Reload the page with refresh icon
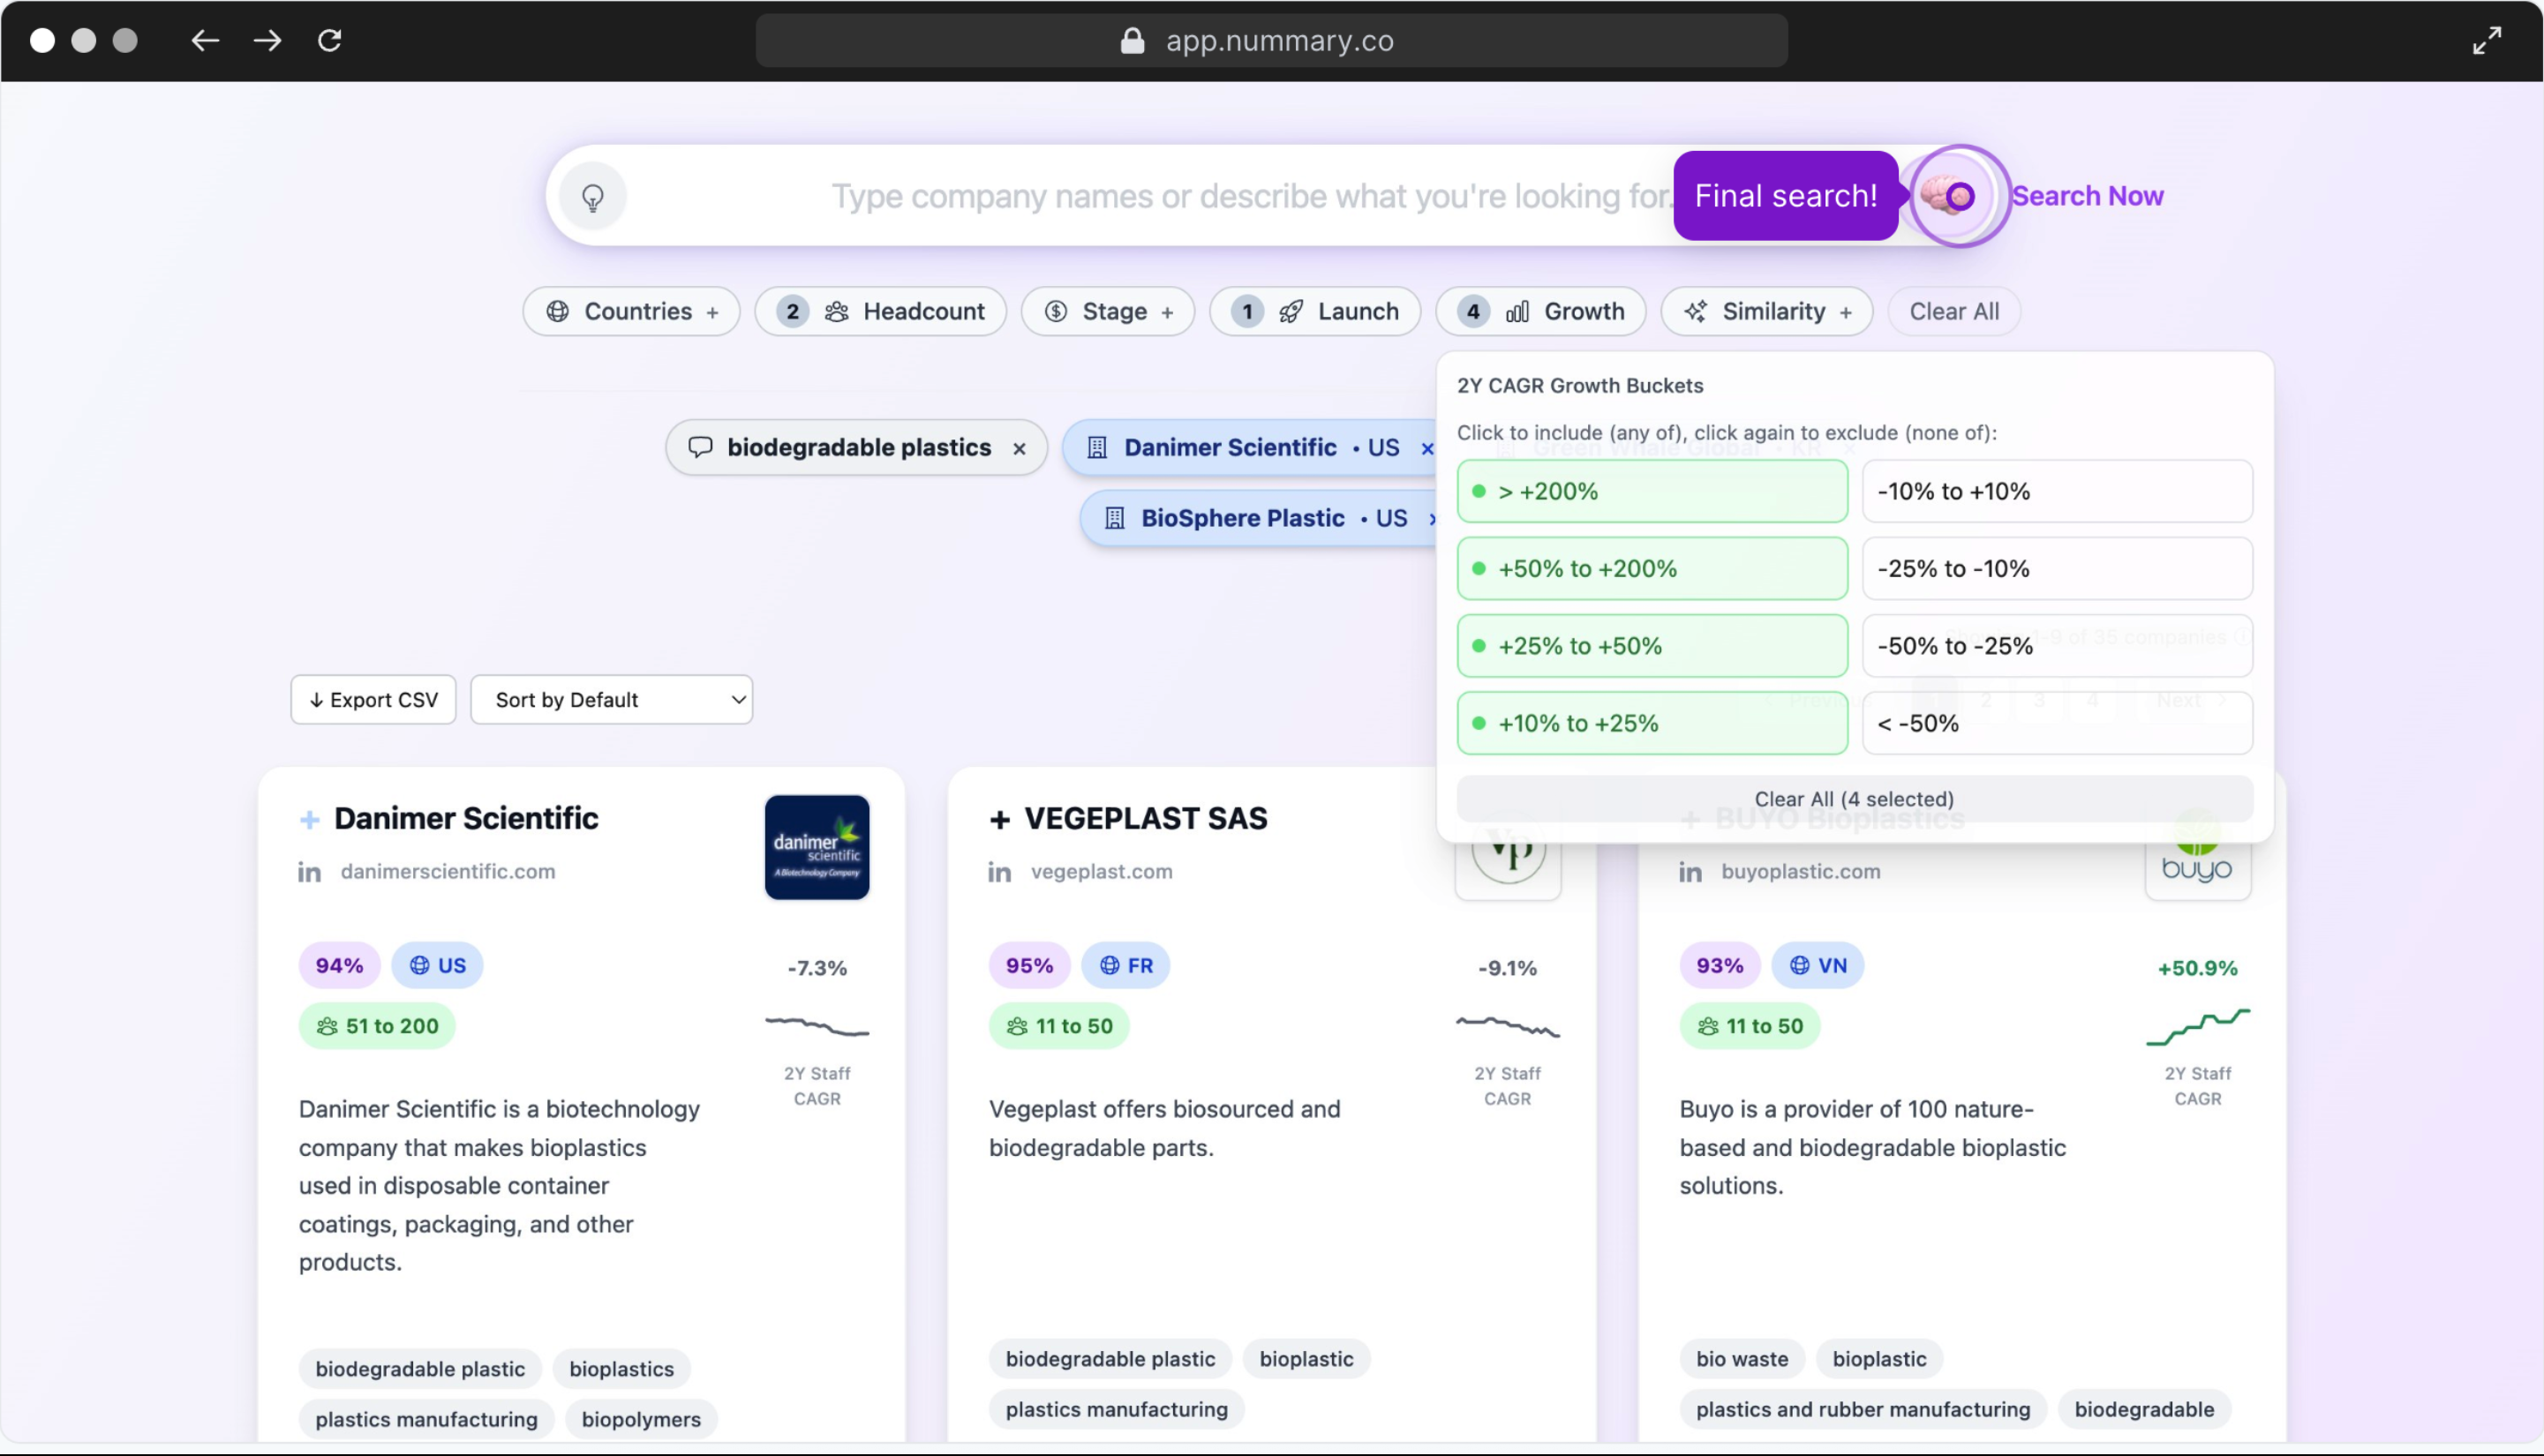This screenshot has height=1456, width=2544. (329, 40)
